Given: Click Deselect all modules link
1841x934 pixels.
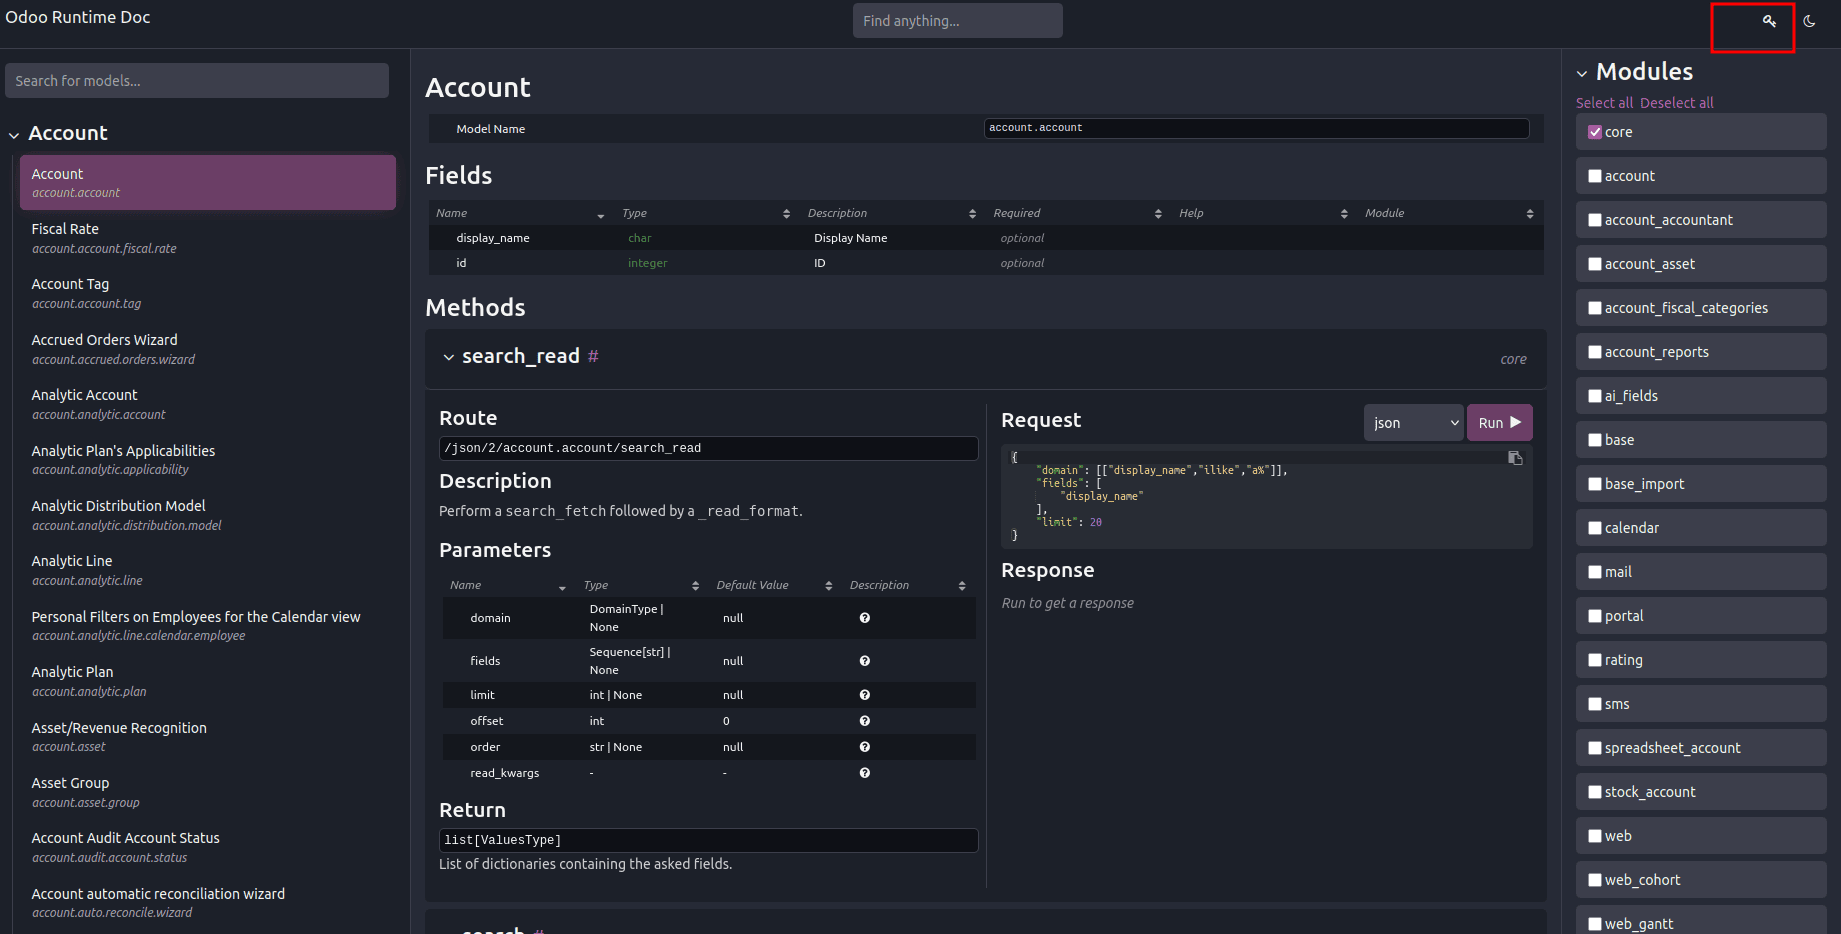Looking at the screenshot, I should click(1677, 103).
